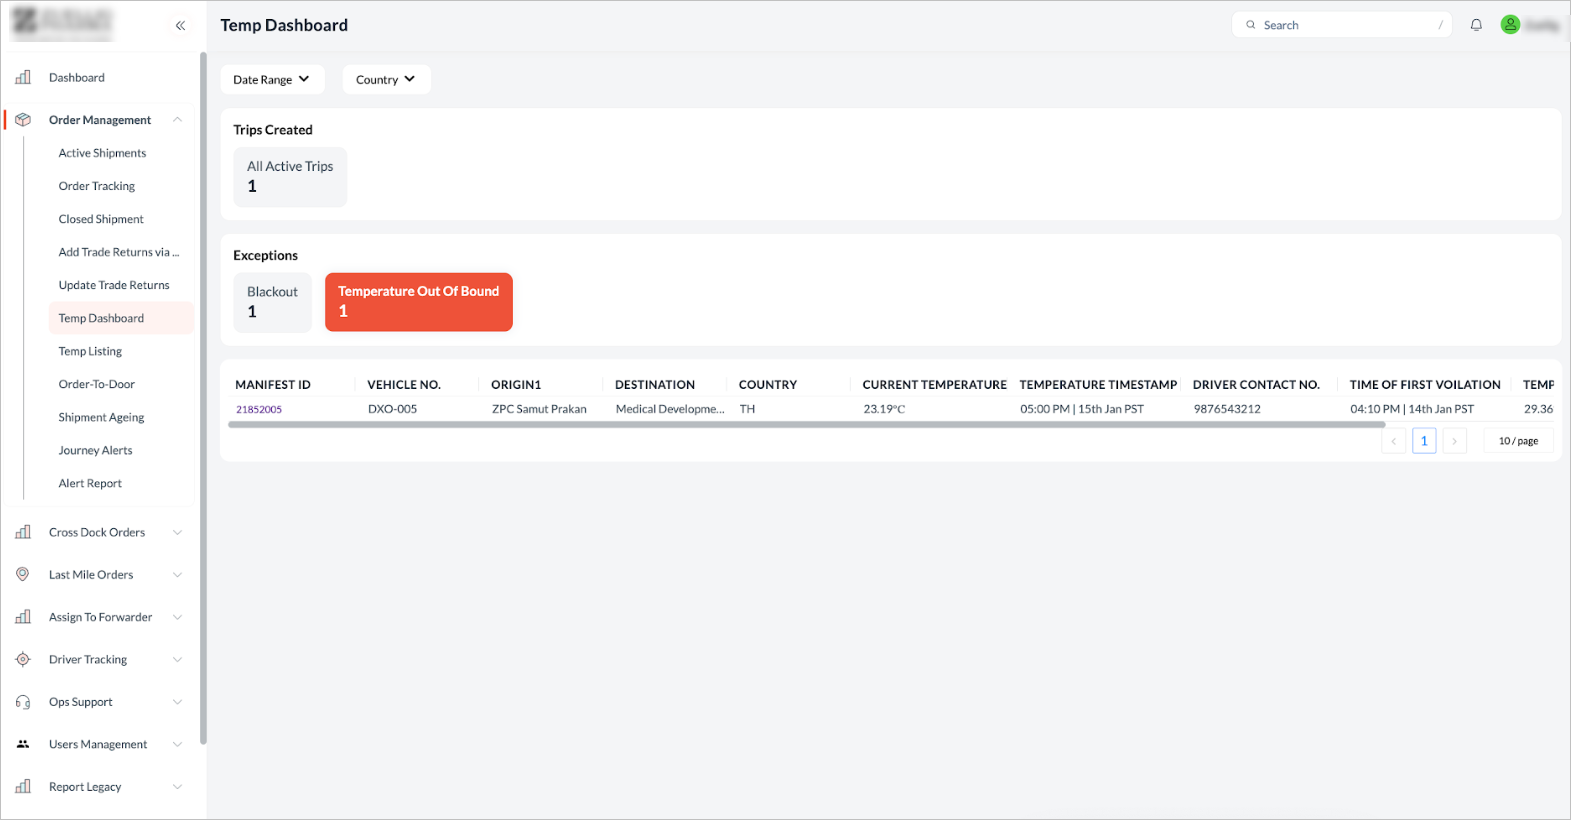Open Dashboard in the sidebar

[x=77, y=78]
